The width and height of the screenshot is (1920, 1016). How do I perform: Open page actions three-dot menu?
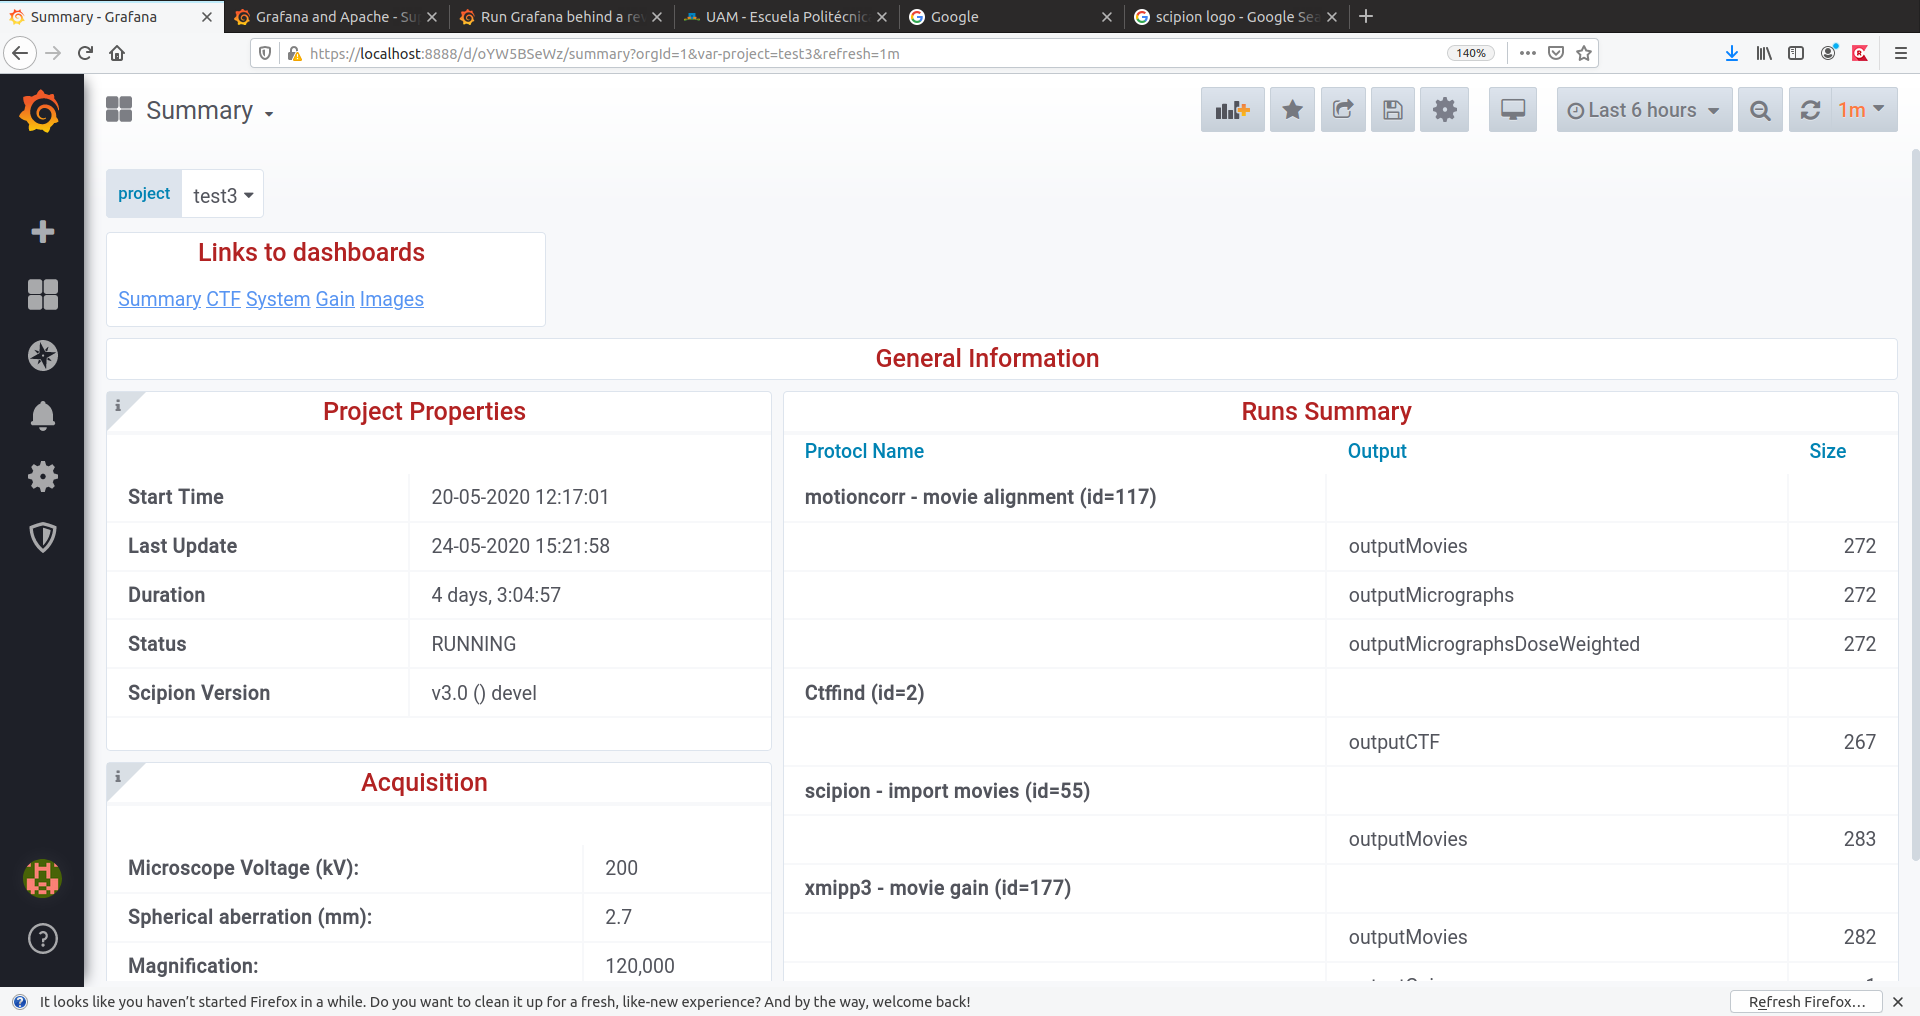(1527, 53)
